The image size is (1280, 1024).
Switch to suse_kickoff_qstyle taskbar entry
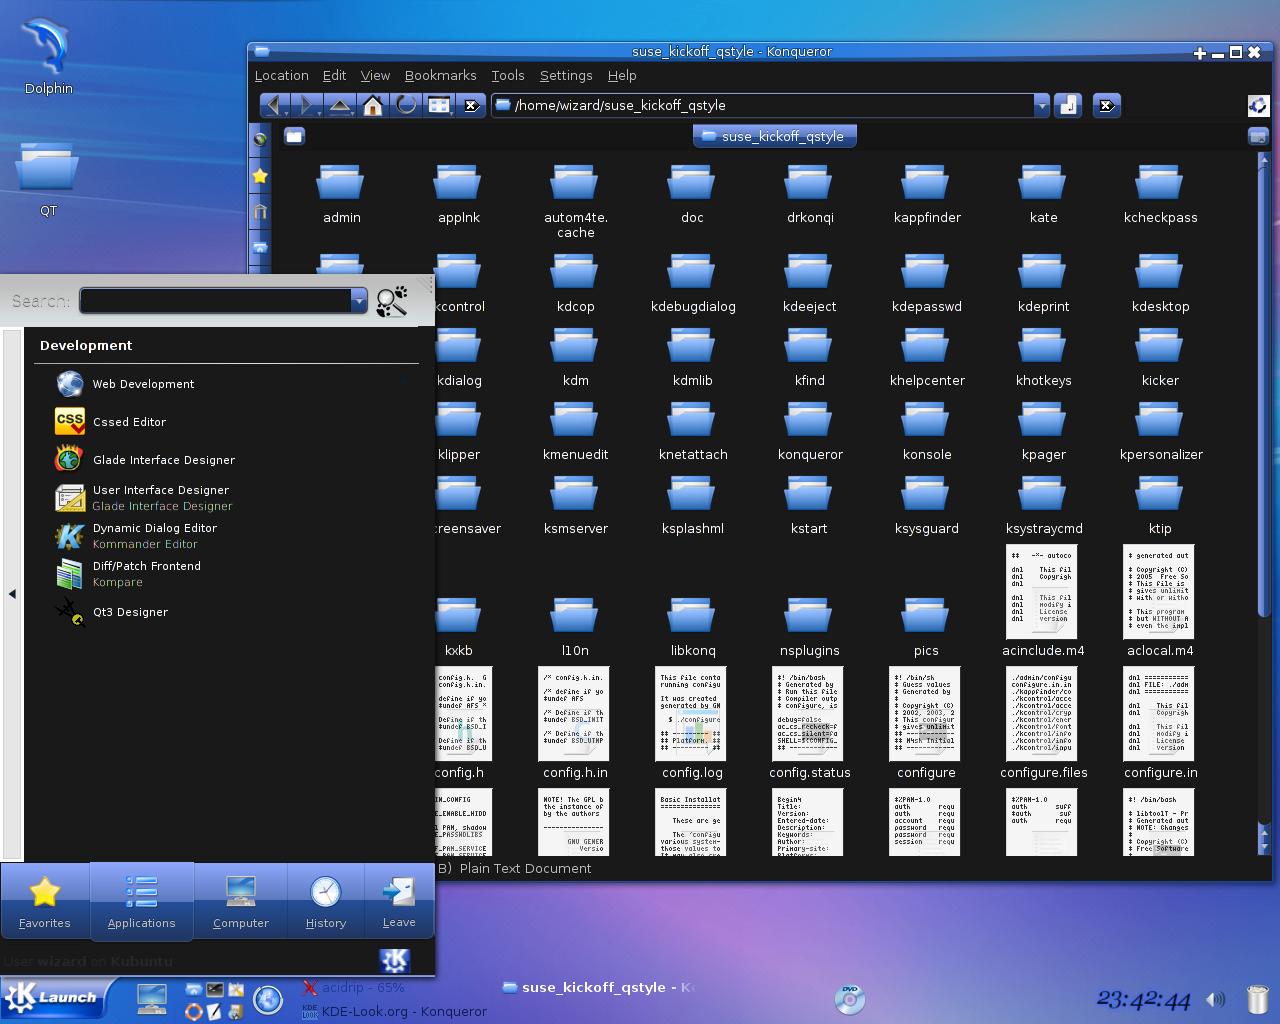pyautogui.click(x=598, y=987)
